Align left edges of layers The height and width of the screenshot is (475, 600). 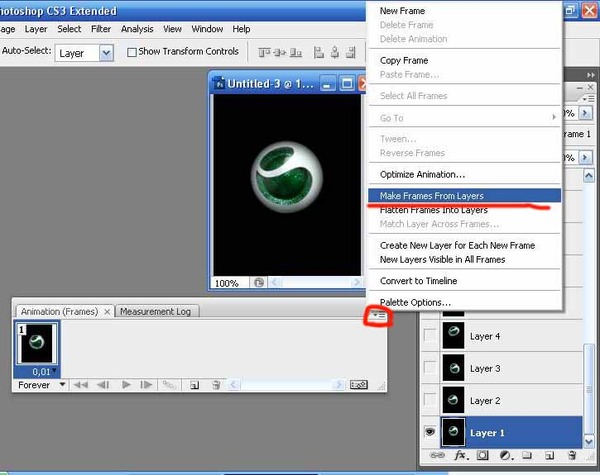tap(319, 52)
